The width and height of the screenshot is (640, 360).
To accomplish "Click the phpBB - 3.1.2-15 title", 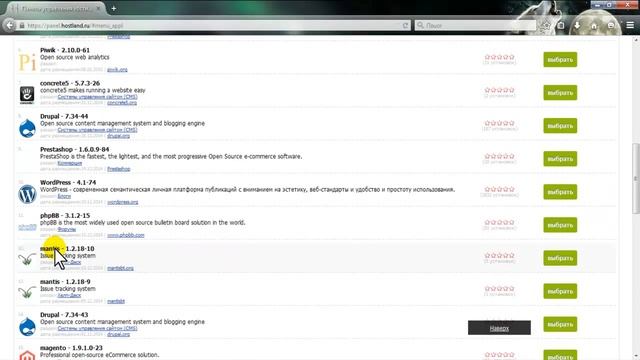I will point(65,216).
